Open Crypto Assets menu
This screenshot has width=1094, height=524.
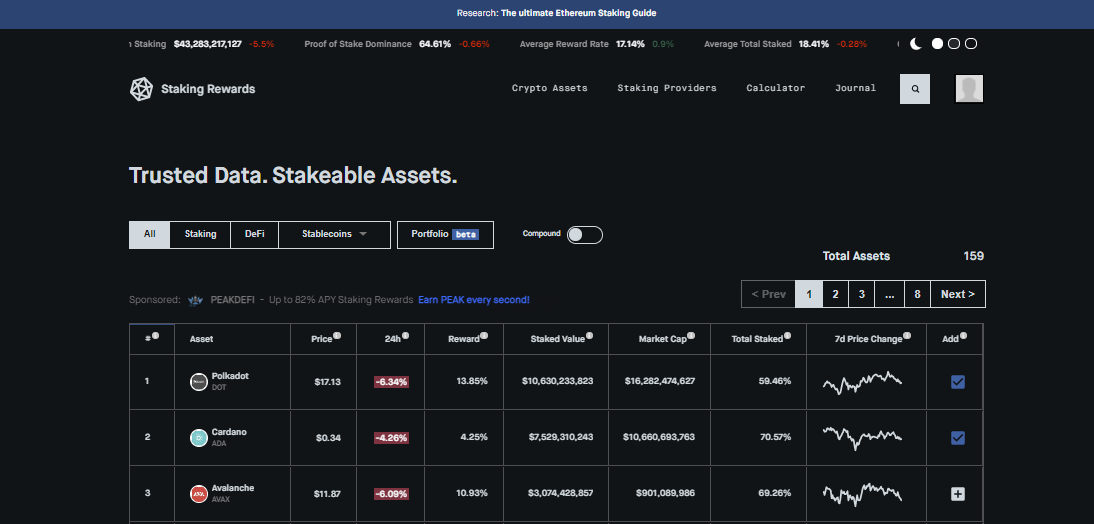tap(550, 88)
